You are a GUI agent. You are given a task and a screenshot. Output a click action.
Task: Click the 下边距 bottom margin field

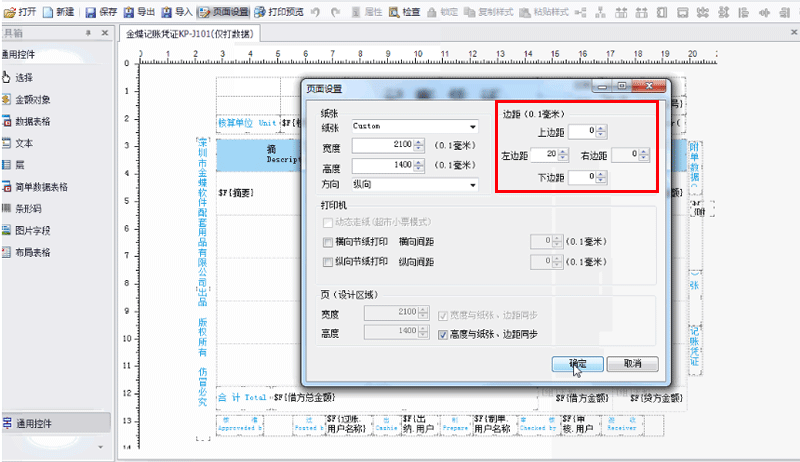point(582,177)
